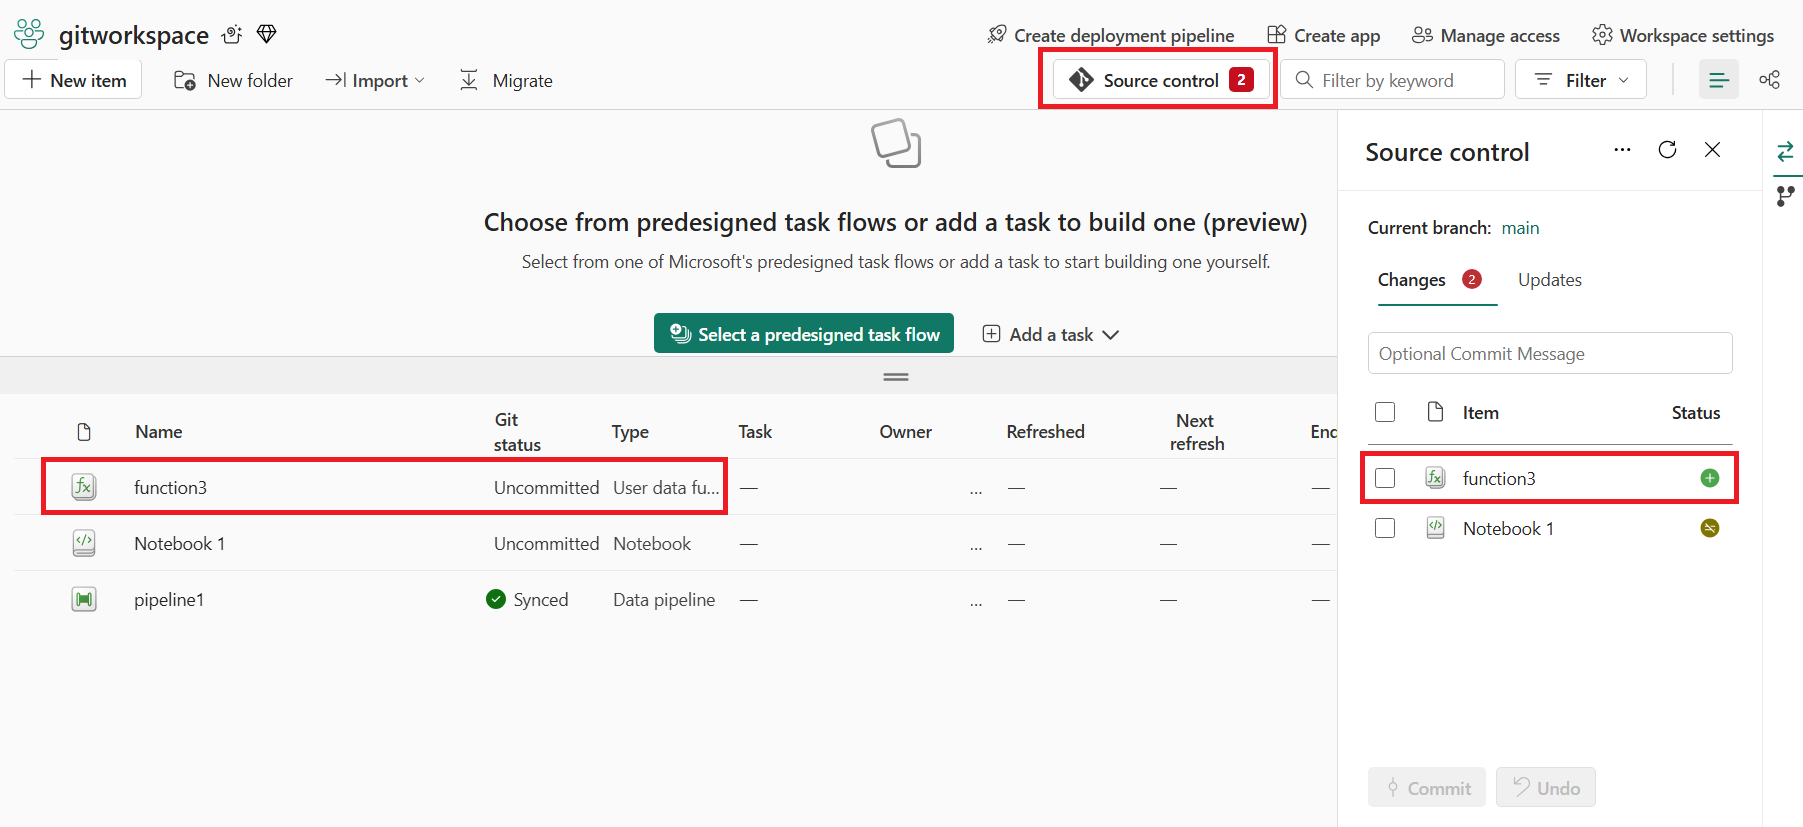1803x827 pixels.
Task: Open more options in Source control panel
Action: click(1622, 150)
